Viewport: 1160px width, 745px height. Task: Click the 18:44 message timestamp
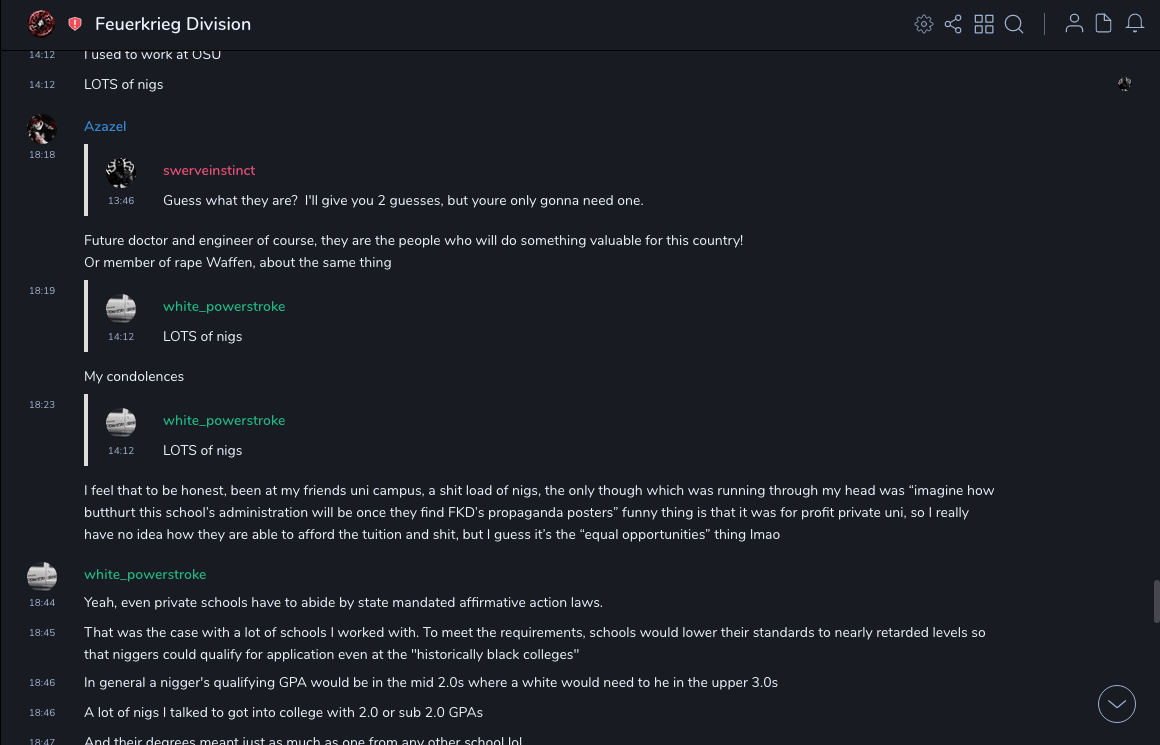click(x=42, y=603)
